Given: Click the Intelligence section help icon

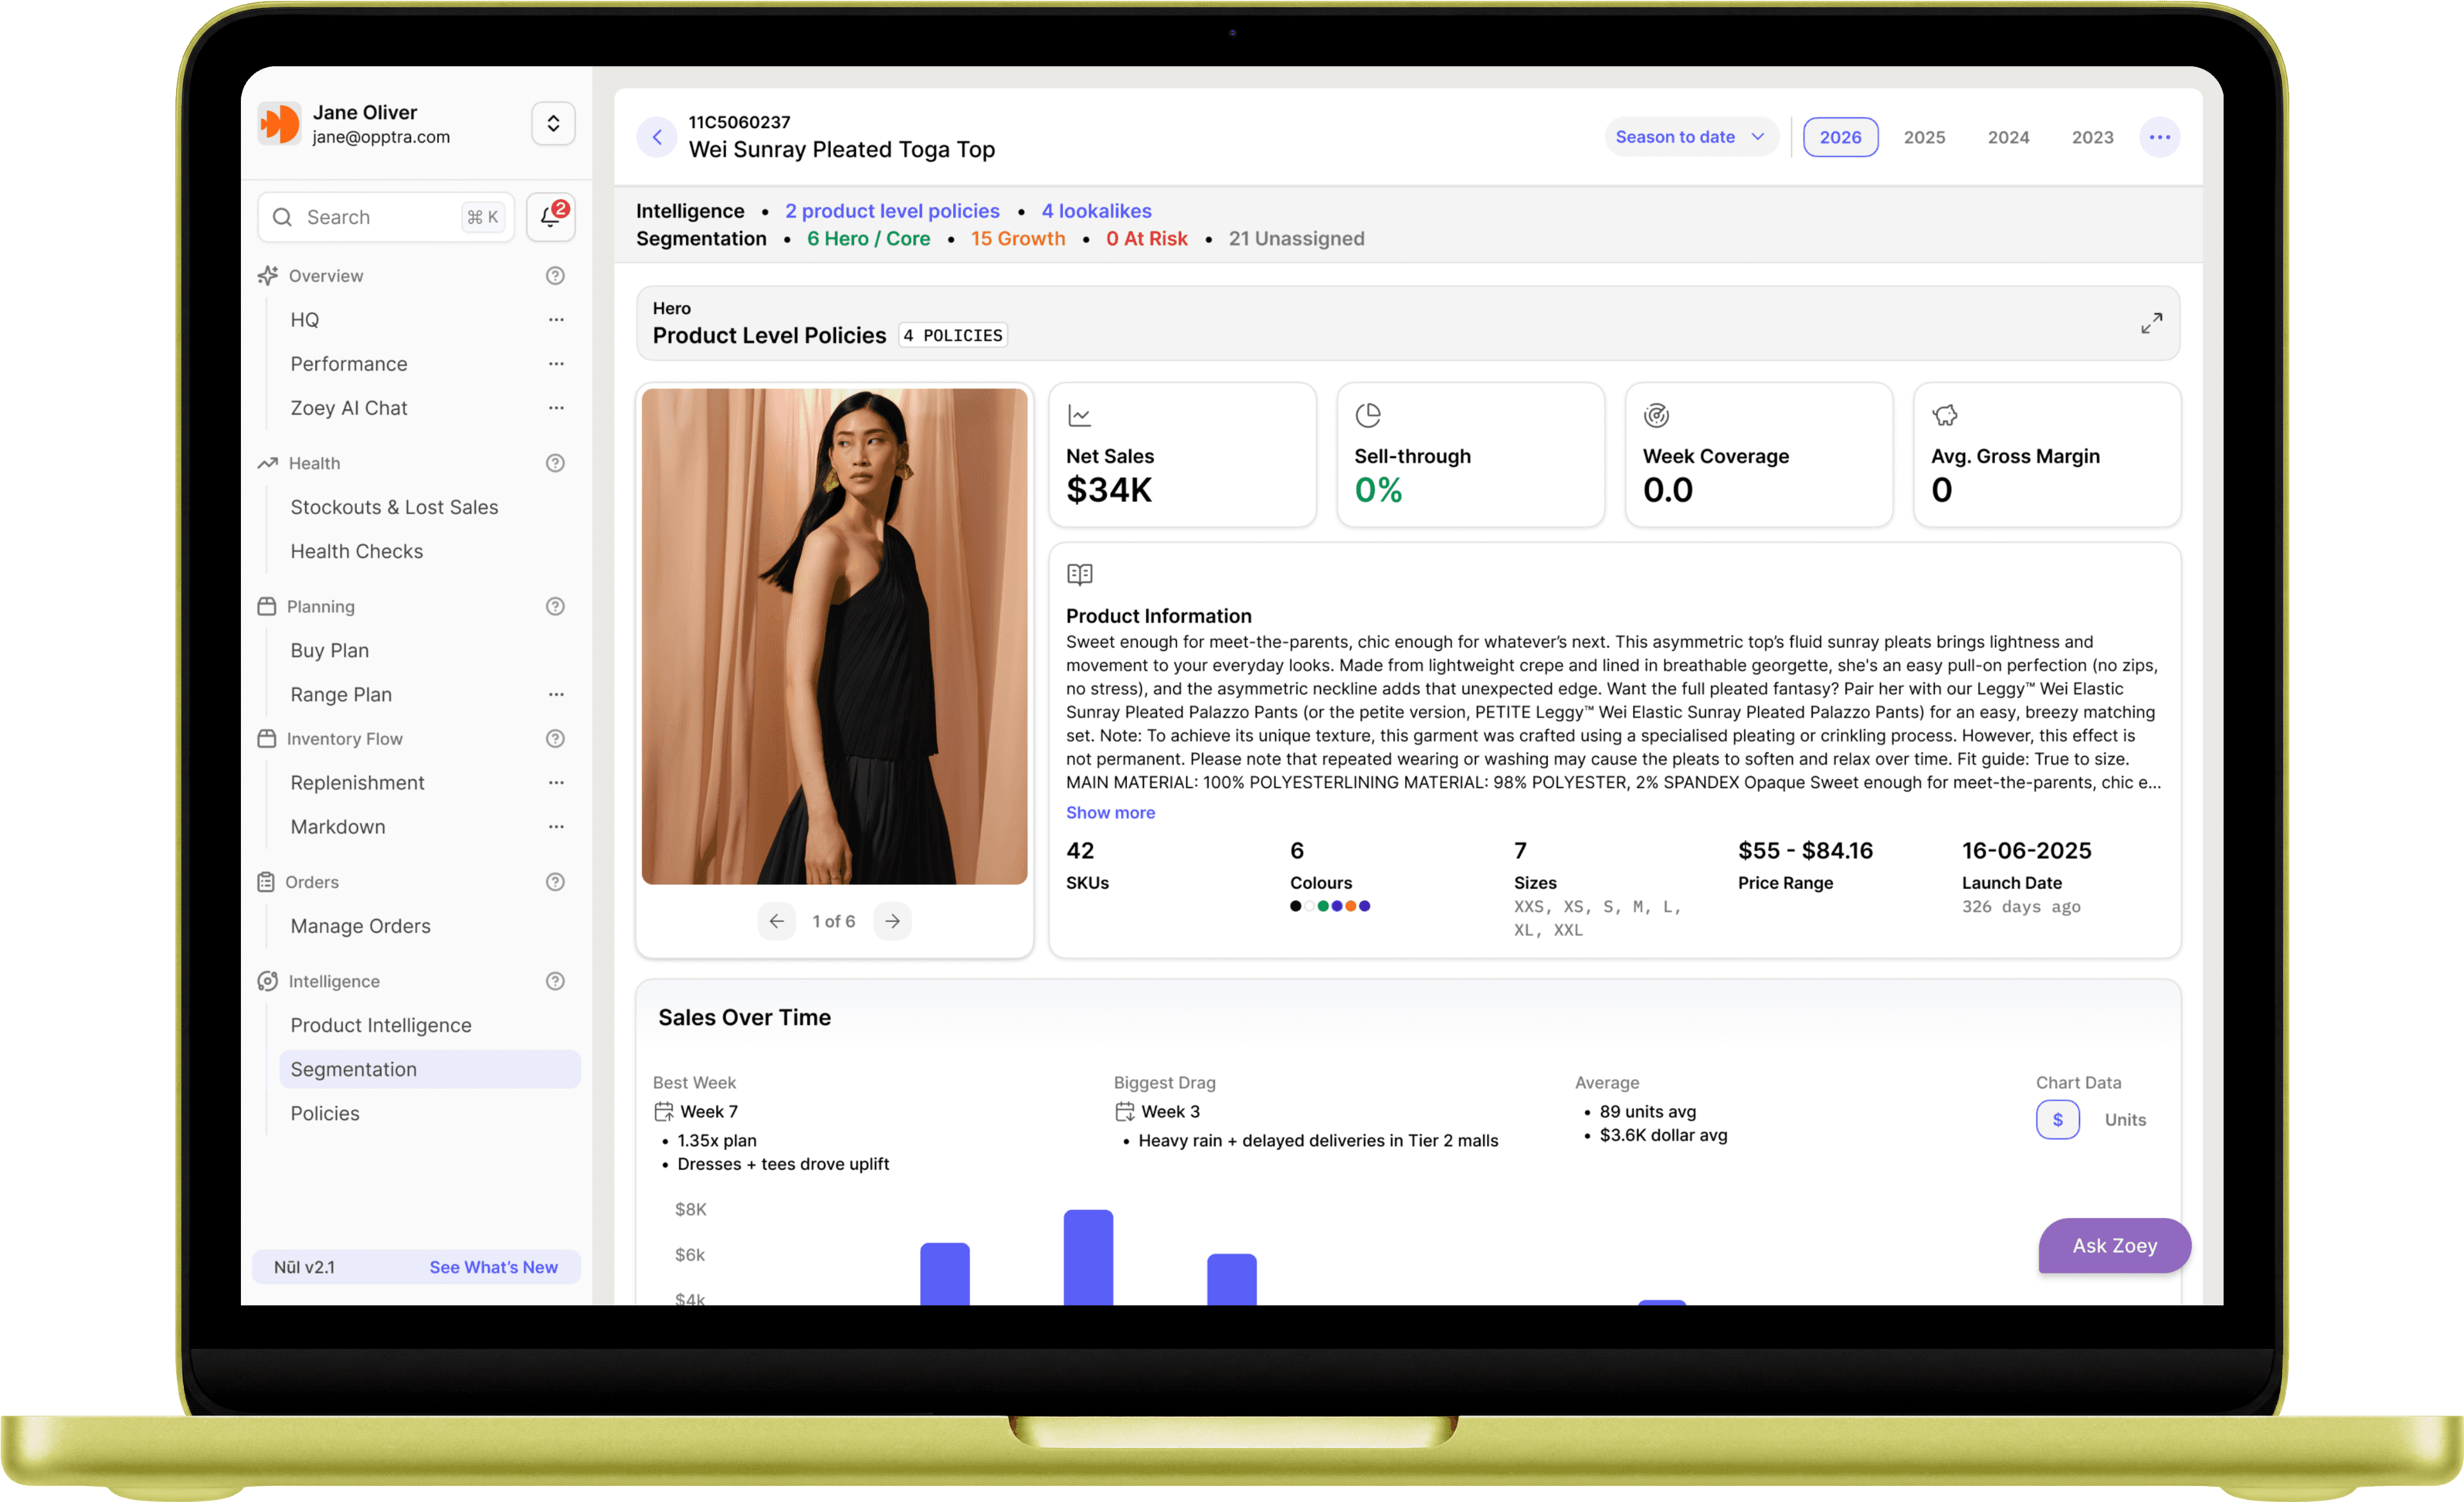Looking at the screenshot, I should (x=555, y=981).
